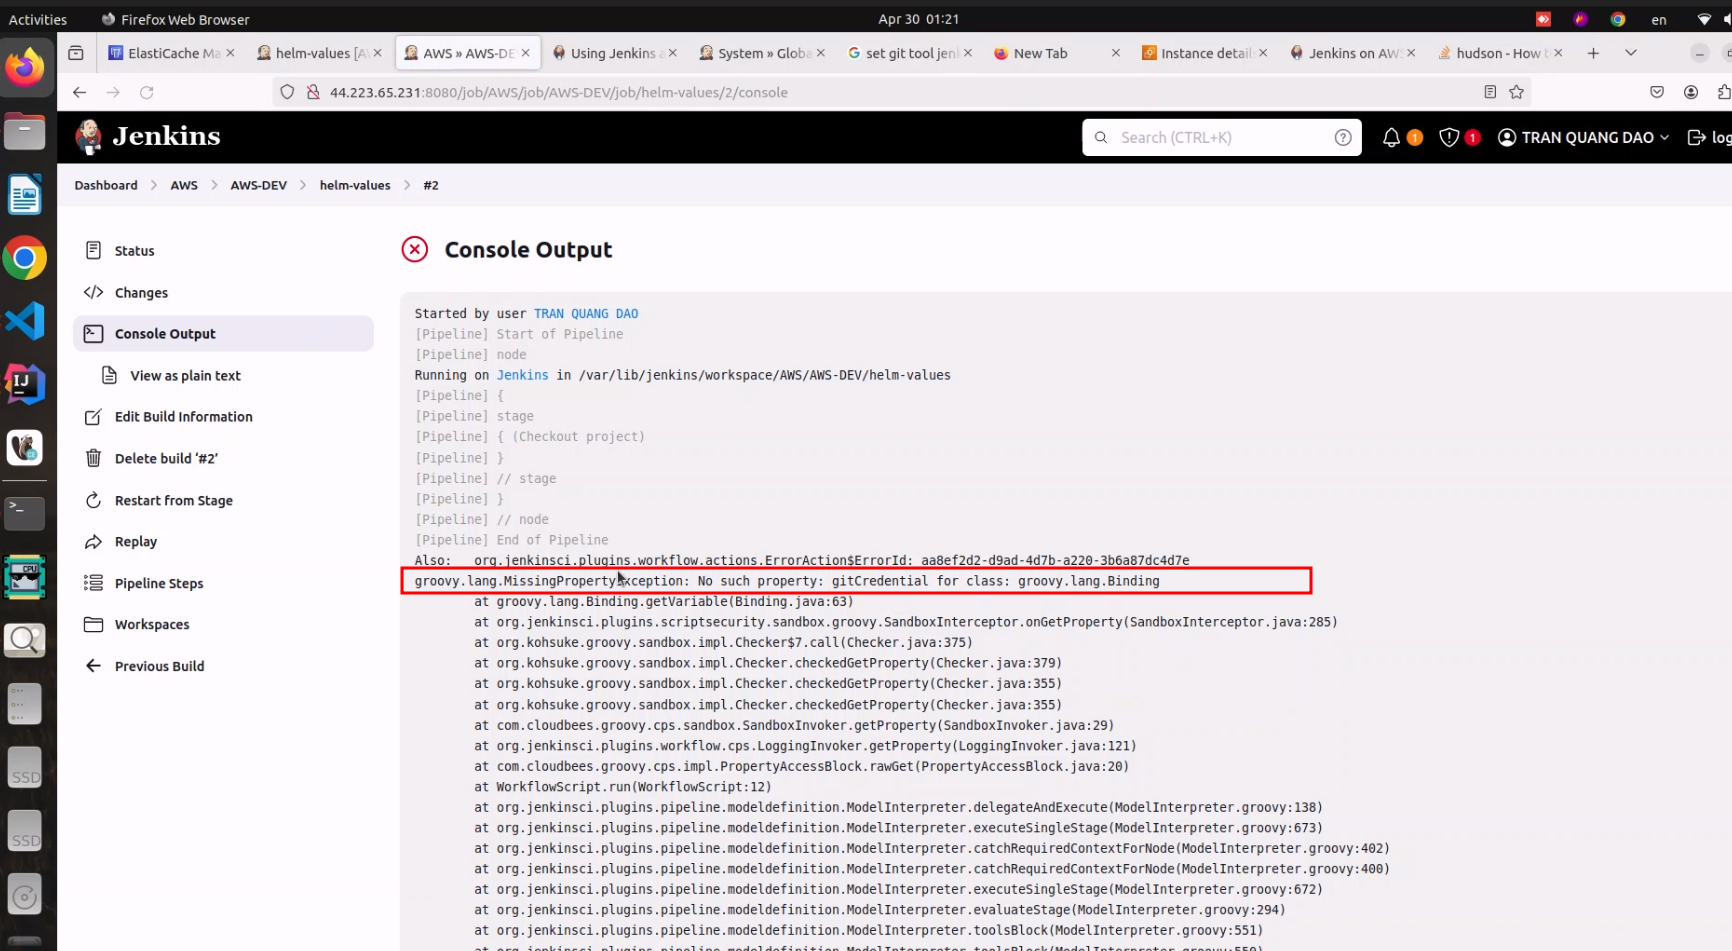1732x951 pixels.
Task: Click the search help question mark icon
Action: pos(1343,138)
